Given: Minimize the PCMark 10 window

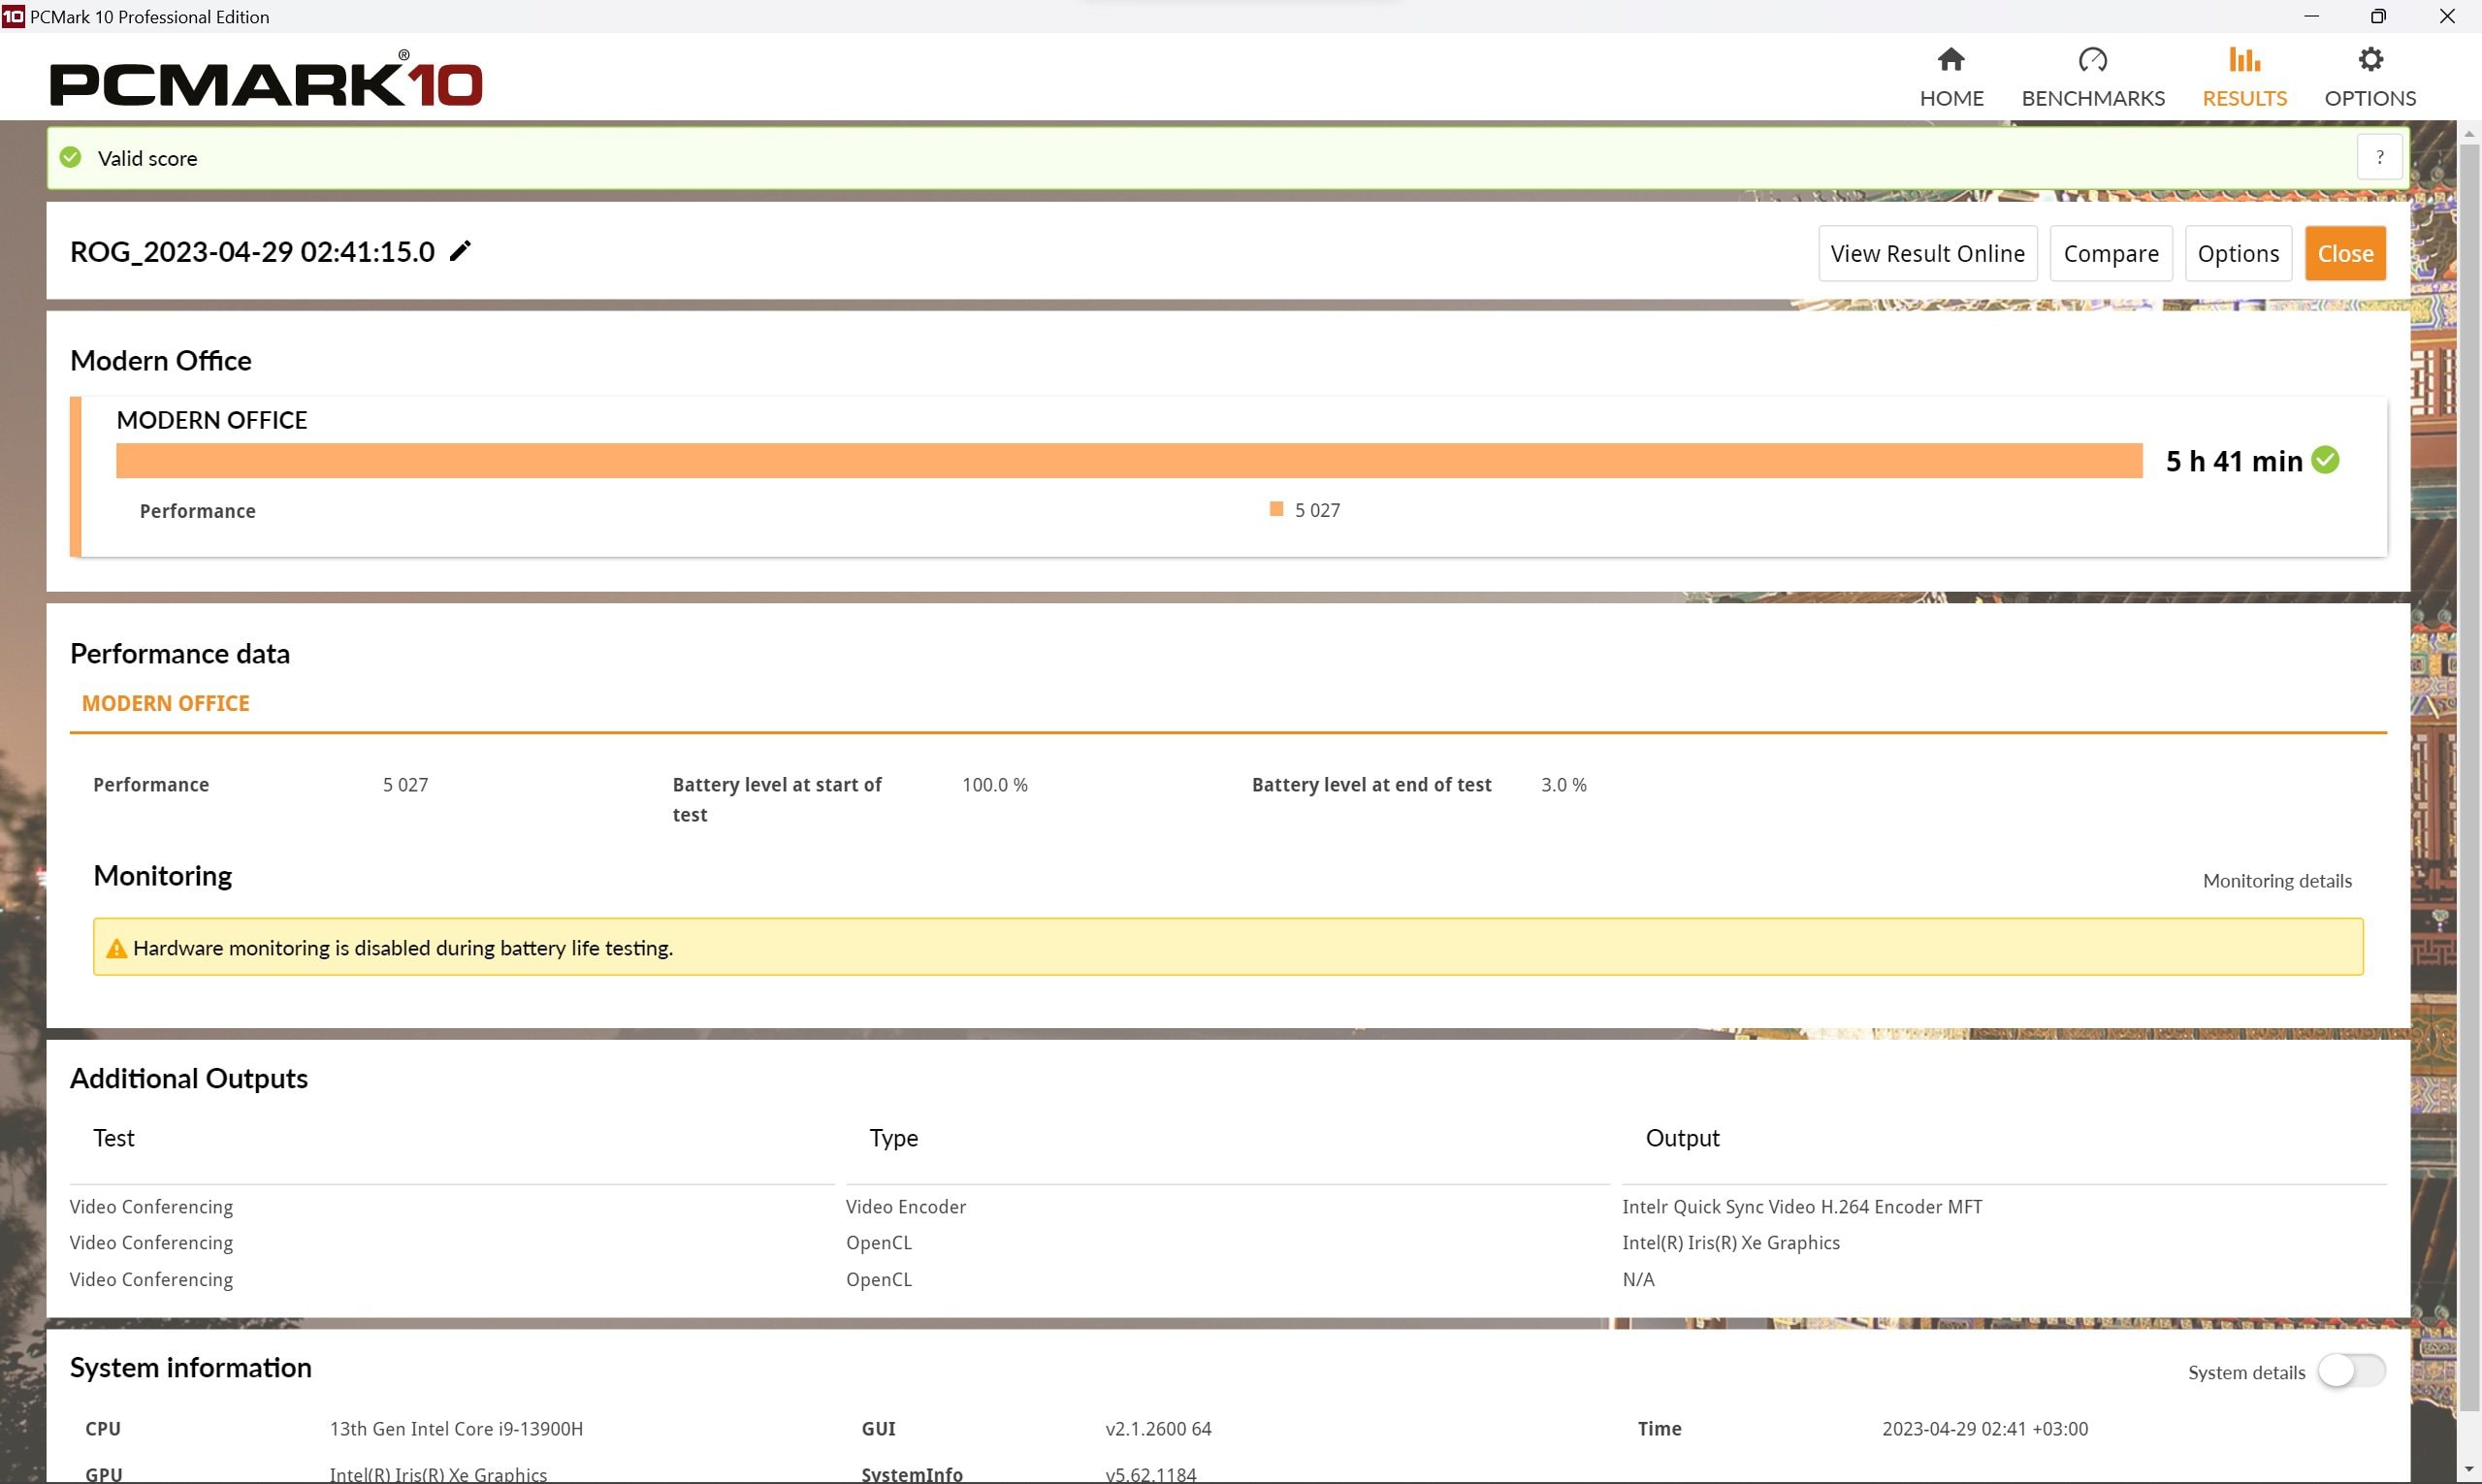Looking at the screenshot, I should (2310, 16).
